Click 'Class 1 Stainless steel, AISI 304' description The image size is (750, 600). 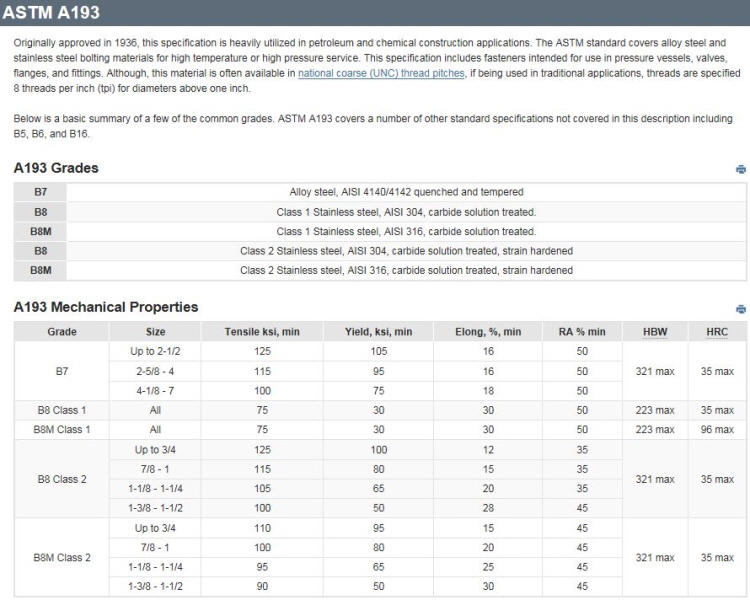click(x=406, y=212)
